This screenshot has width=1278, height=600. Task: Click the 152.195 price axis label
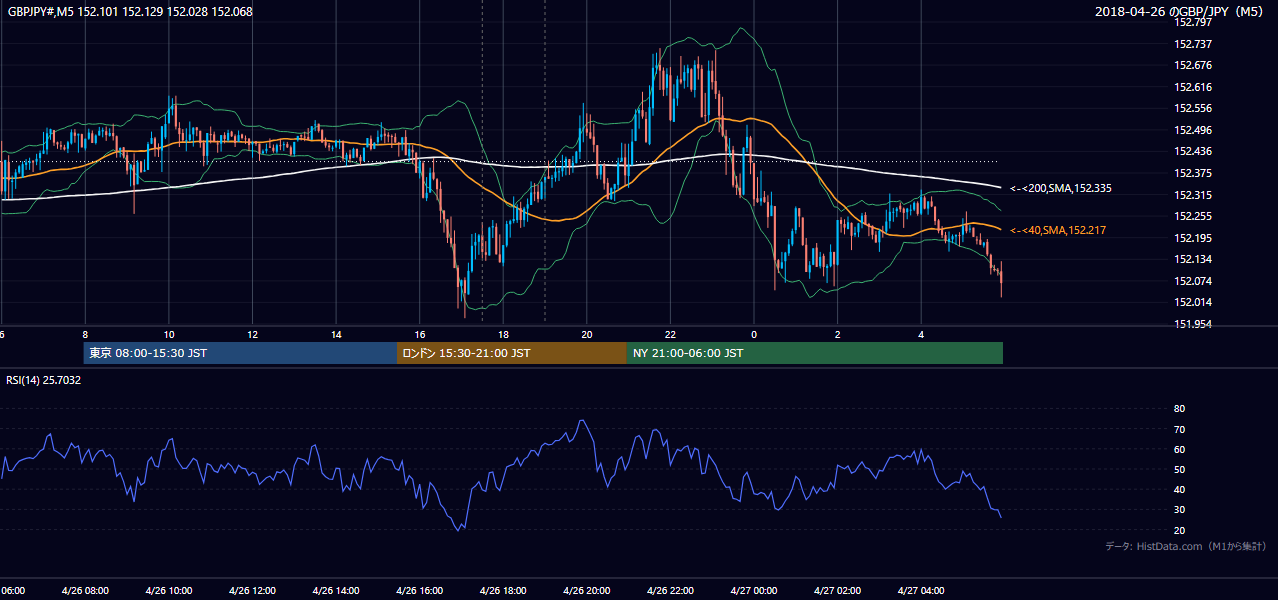[1192, 238]
